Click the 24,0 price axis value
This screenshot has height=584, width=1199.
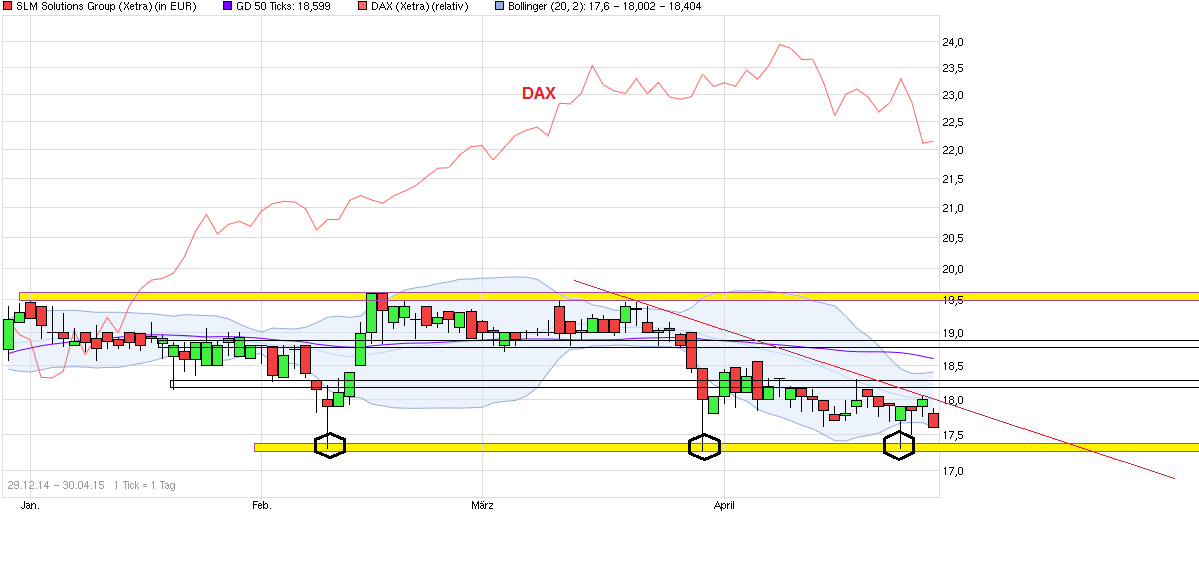pos(954,42)
